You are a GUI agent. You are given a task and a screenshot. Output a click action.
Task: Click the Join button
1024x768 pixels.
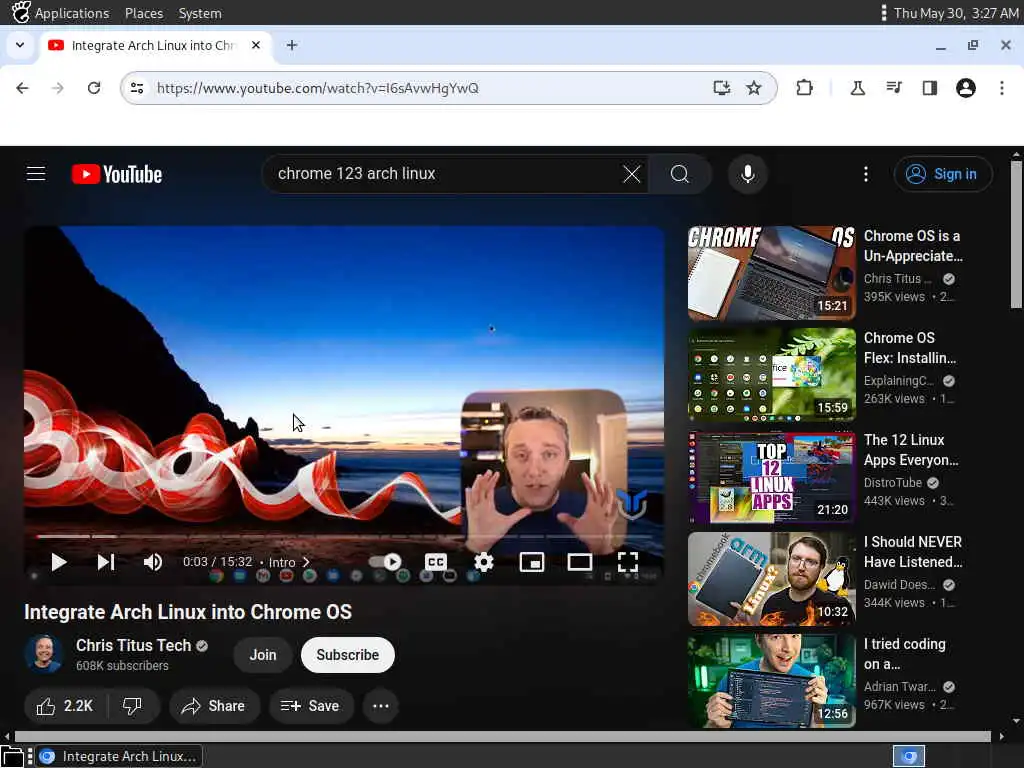coord(263,654)
